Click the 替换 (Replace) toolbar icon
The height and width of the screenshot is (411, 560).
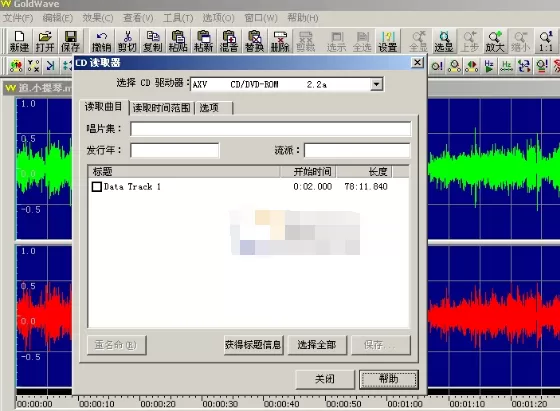click(x=254, y=41)
